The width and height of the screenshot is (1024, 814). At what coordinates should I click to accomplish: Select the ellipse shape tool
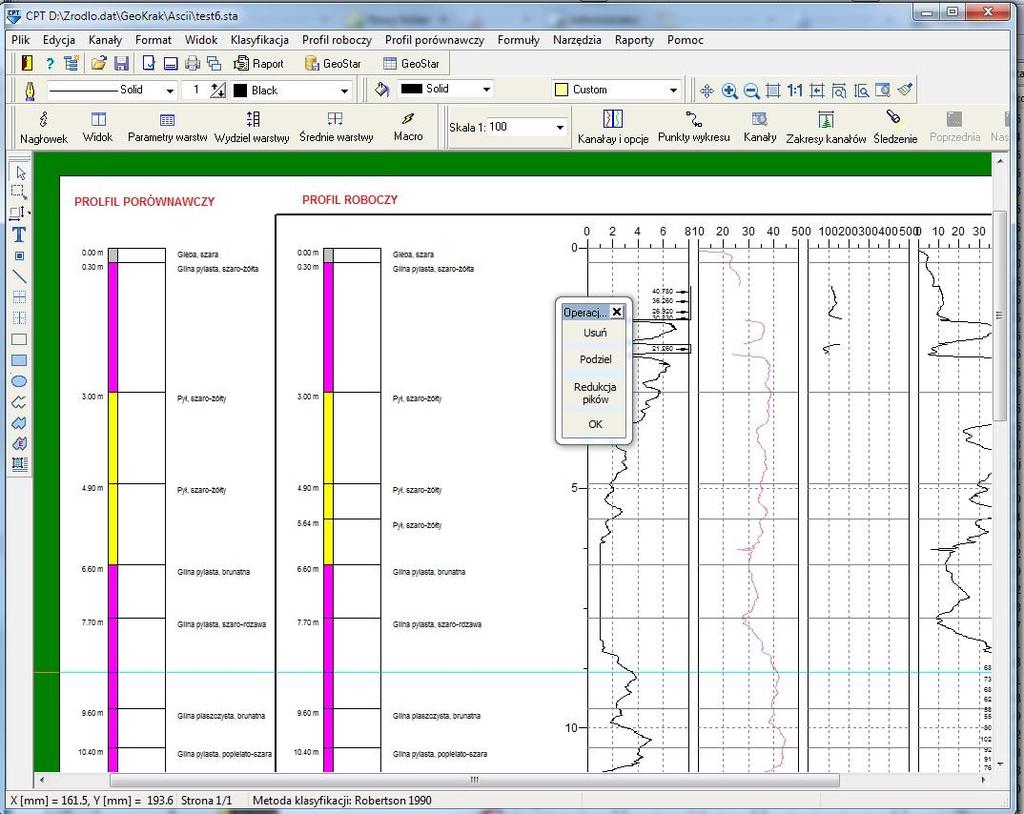pyautogui.click(x=19, y=381)
